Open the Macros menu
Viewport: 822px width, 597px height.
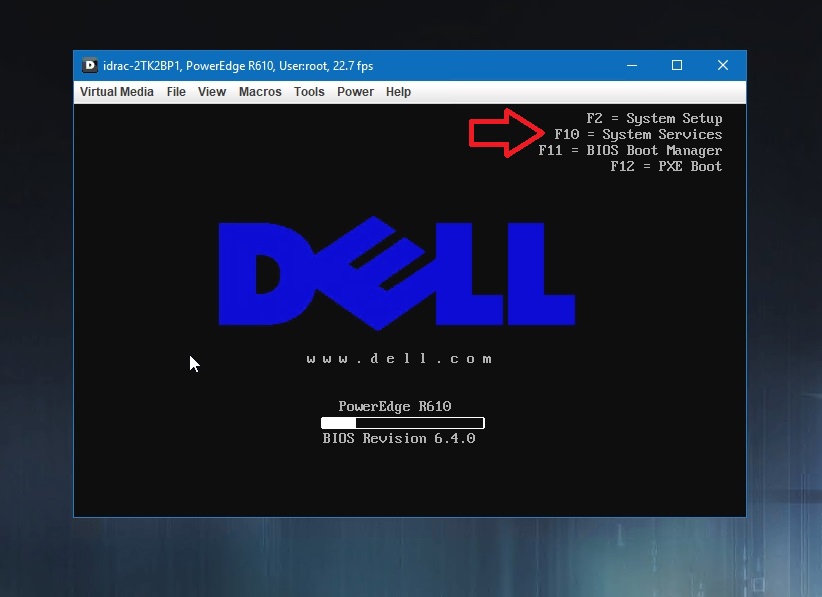click(x=260, y=92)
